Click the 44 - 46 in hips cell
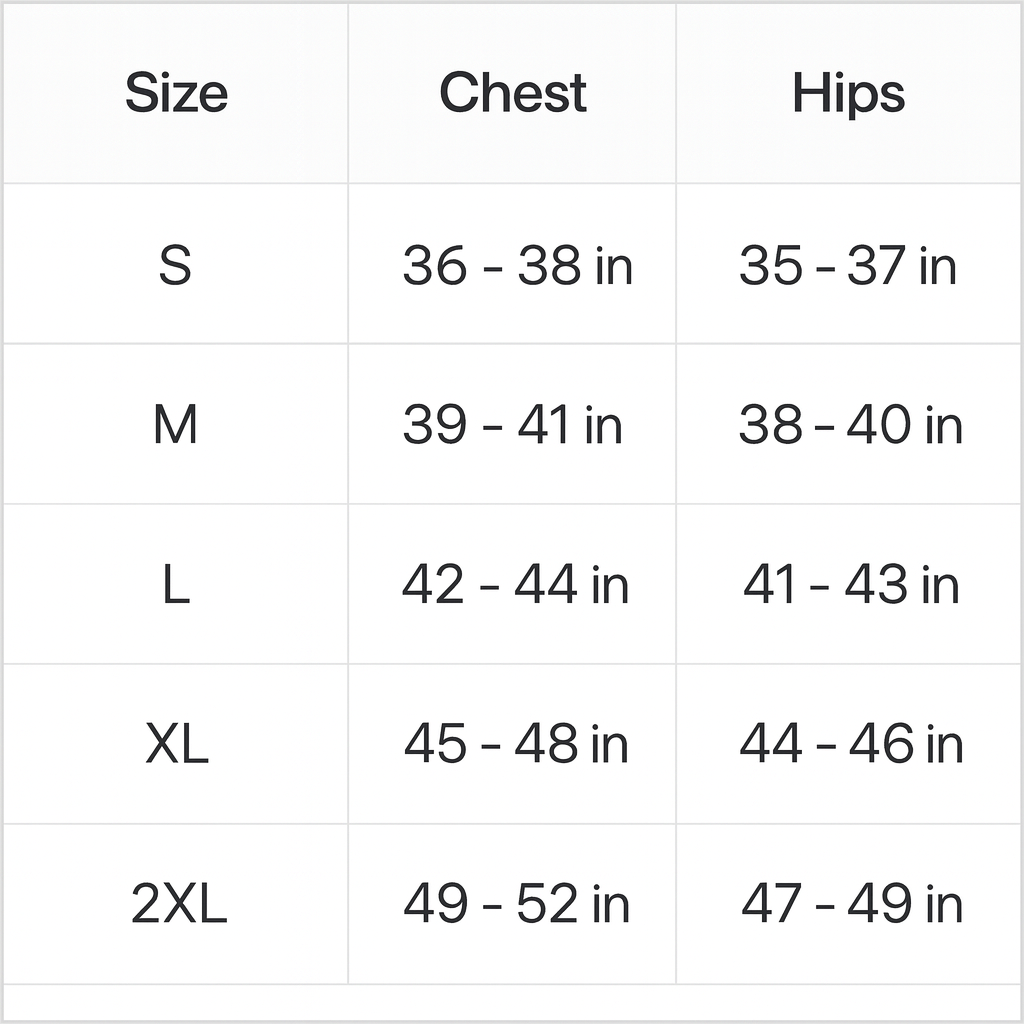 point(851,745)
